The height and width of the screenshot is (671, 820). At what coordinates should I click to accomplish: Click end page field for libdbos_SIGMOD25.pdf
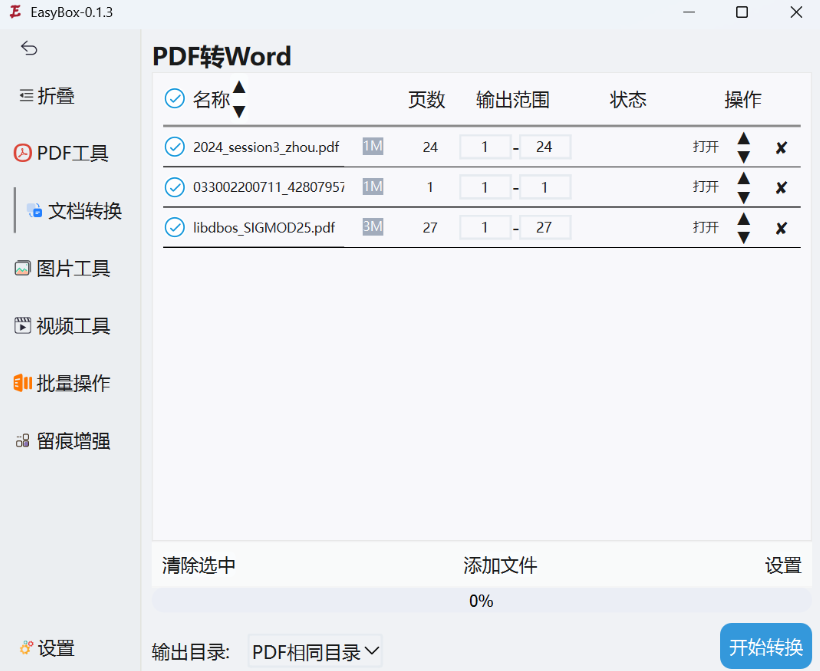pyautogui.click(x=545, y=227)
